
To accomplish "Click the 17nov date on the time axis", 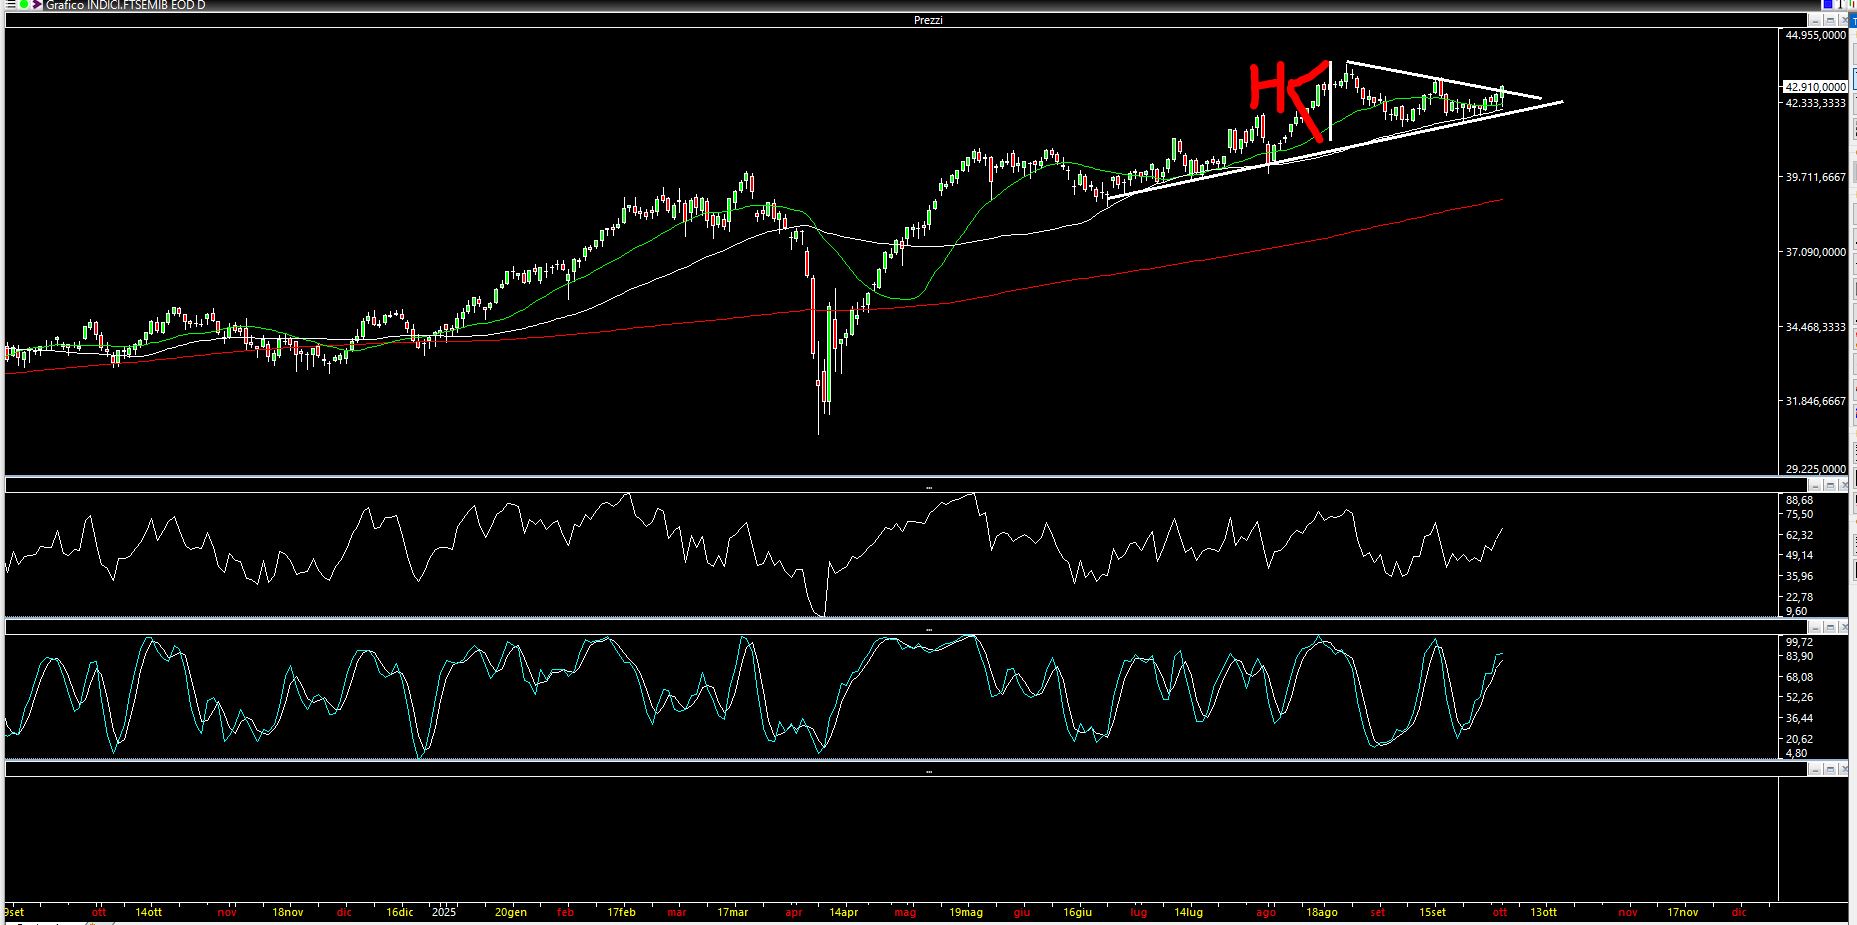I will click(1683, 912).
